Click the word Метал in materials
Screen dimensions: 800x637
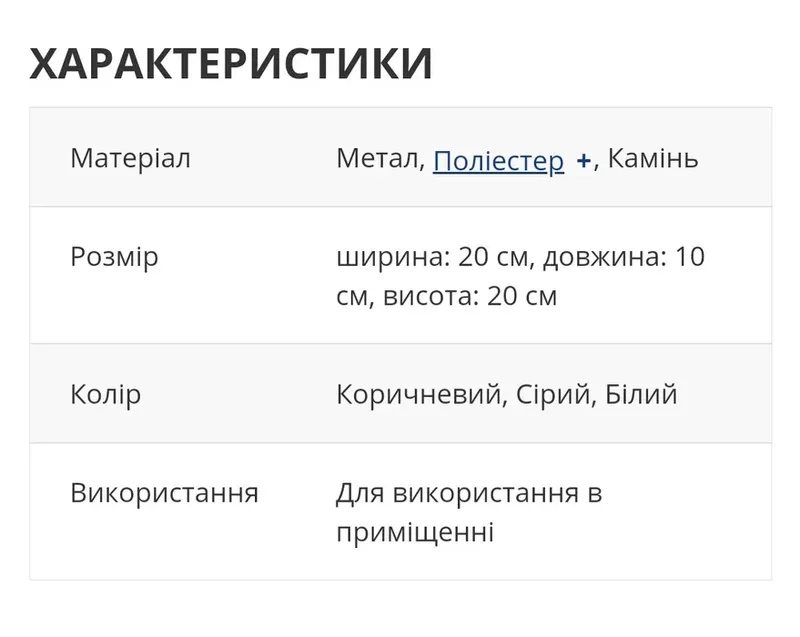380,158
